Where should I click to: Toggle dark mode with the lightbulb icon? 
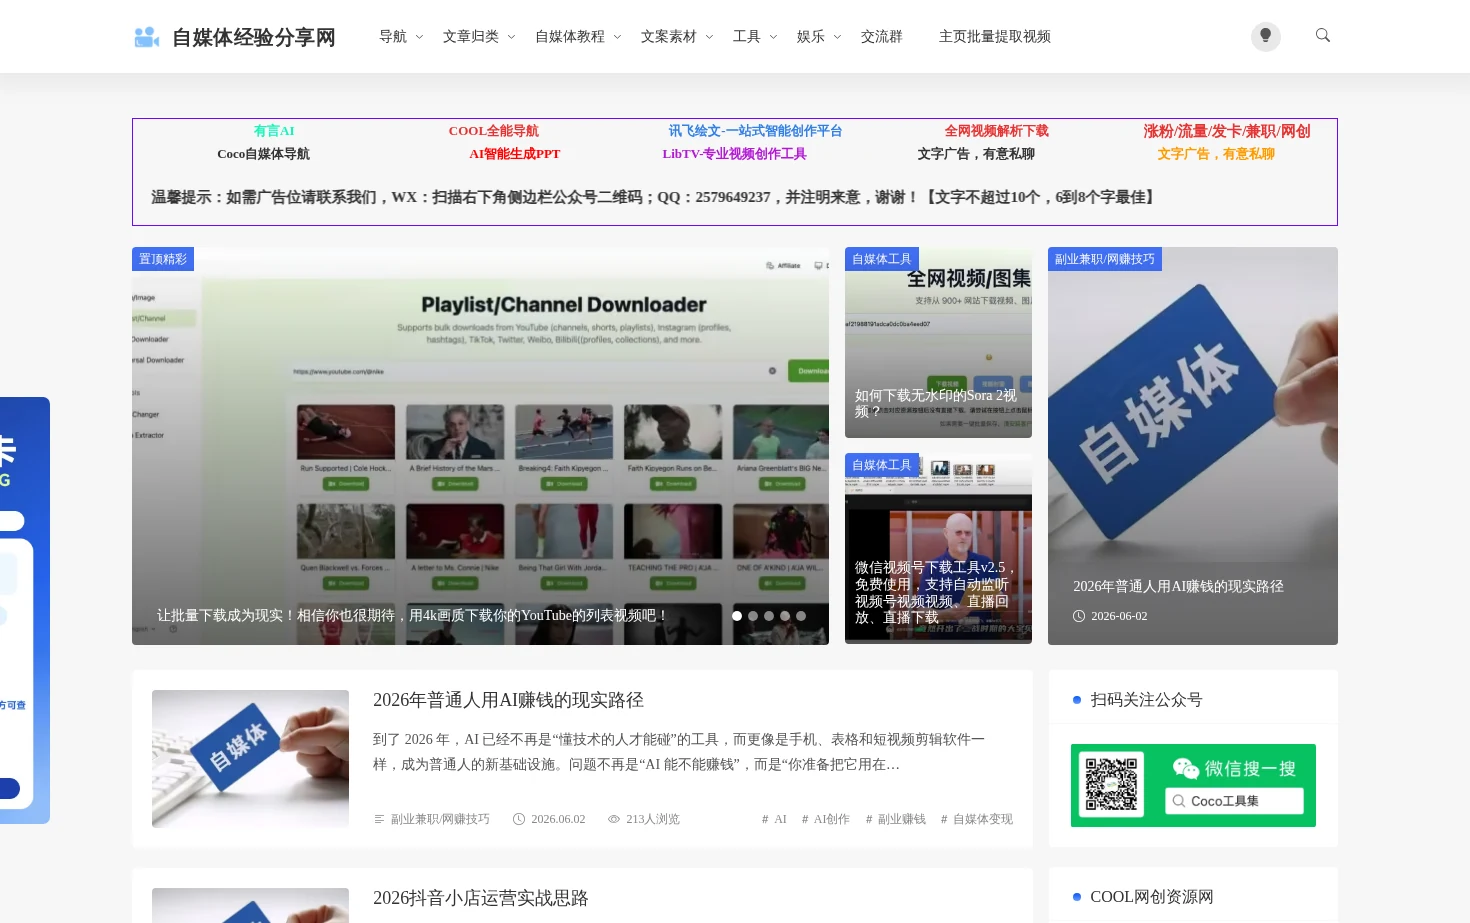coord(1265,36)
